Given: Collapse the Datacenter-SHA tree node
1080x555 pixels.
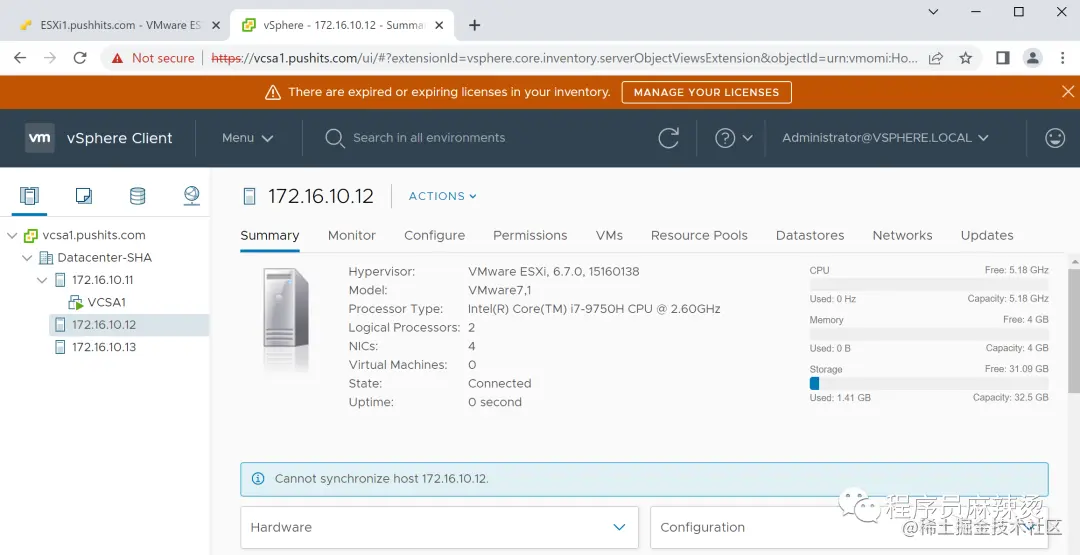Looking at the screenshot, I should pos(27,258).
